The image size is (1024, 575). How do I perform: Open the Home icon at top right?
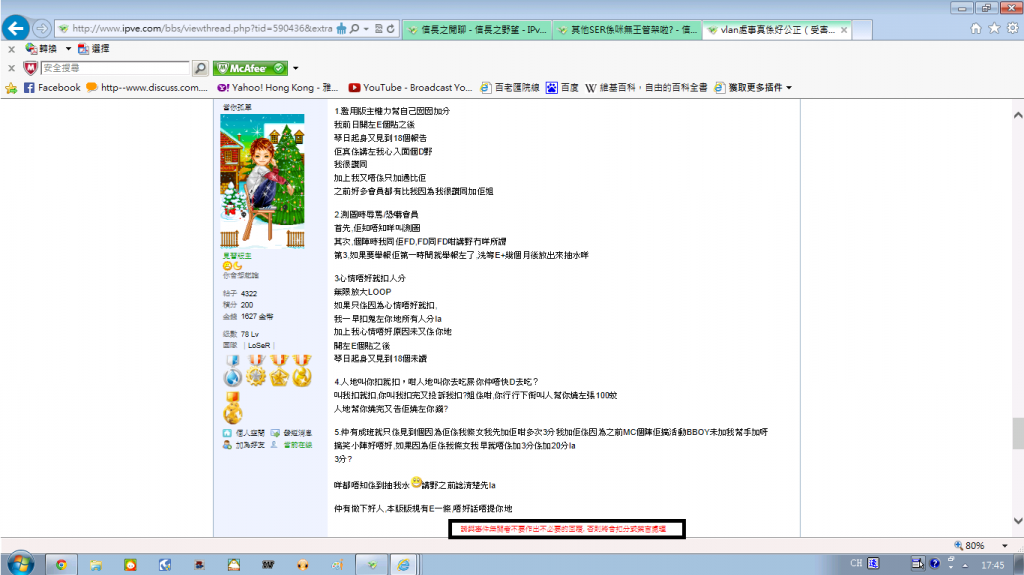click(x=976, y=29)
